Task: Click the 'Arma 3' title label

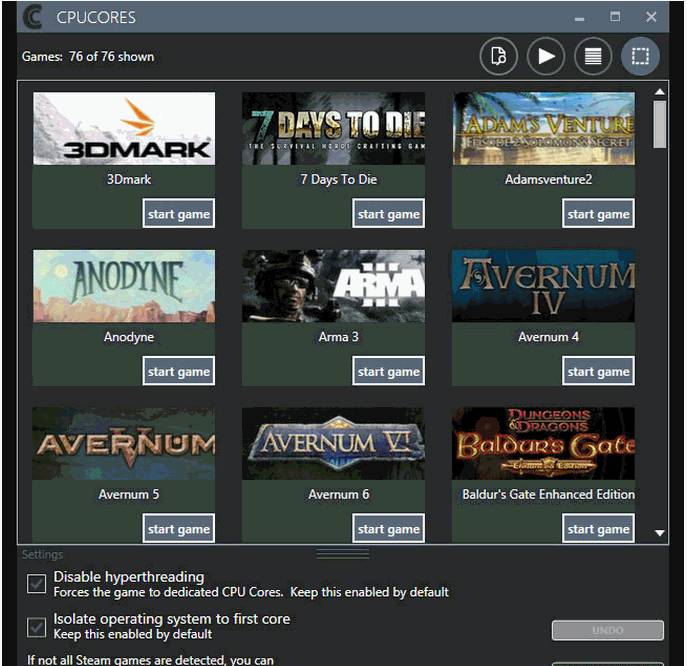Action: coord(339,337)
